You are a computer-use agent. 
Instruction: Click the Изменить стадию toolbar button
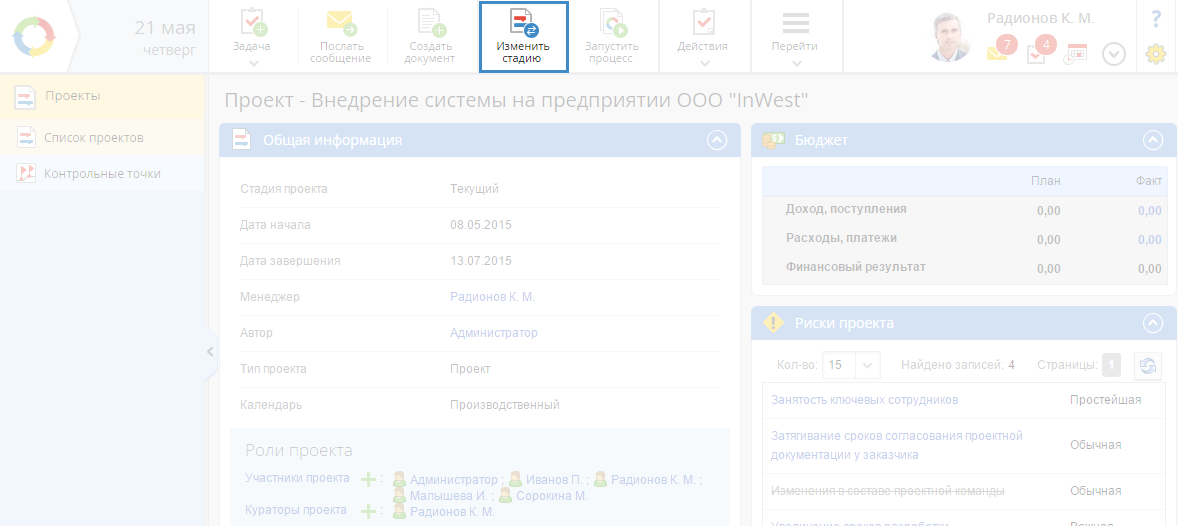tap(523, 36)
